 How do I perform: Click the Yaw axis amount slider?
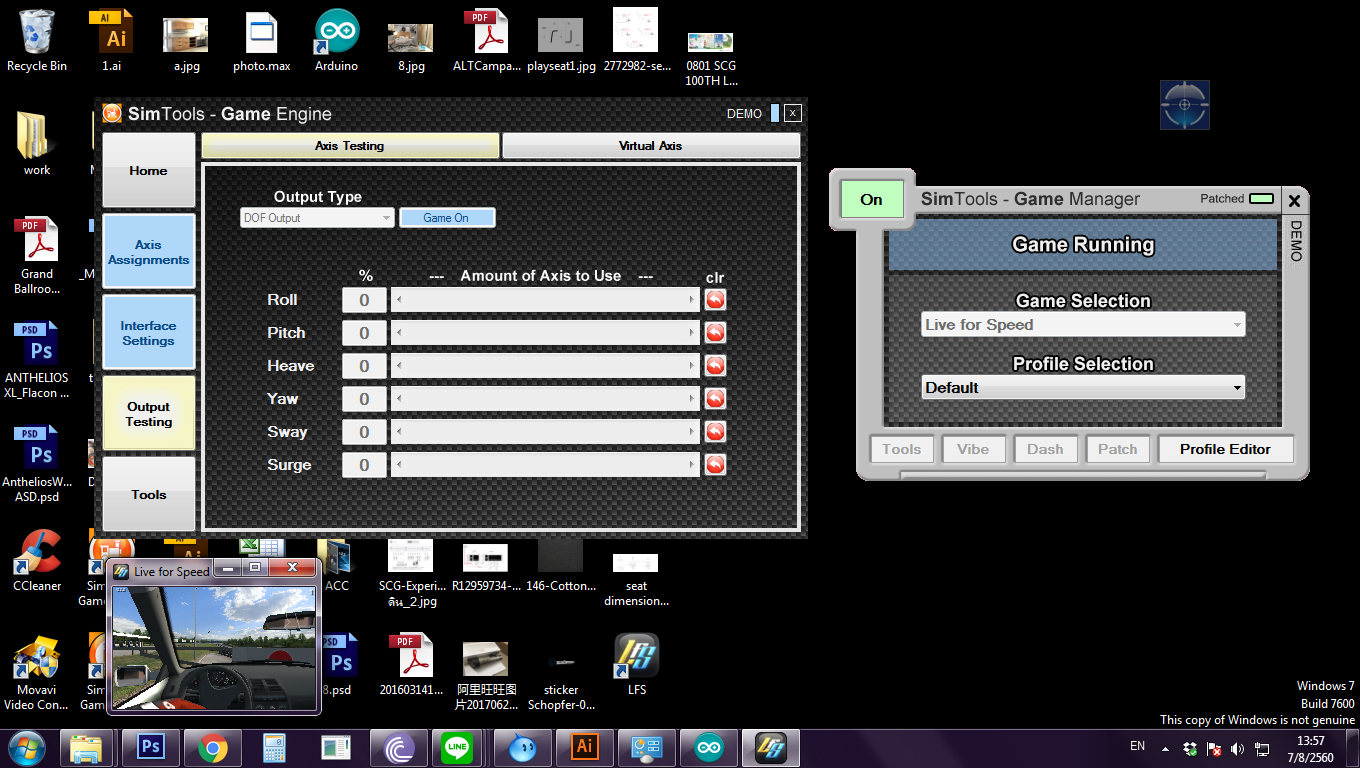click(x=545, y=399)
